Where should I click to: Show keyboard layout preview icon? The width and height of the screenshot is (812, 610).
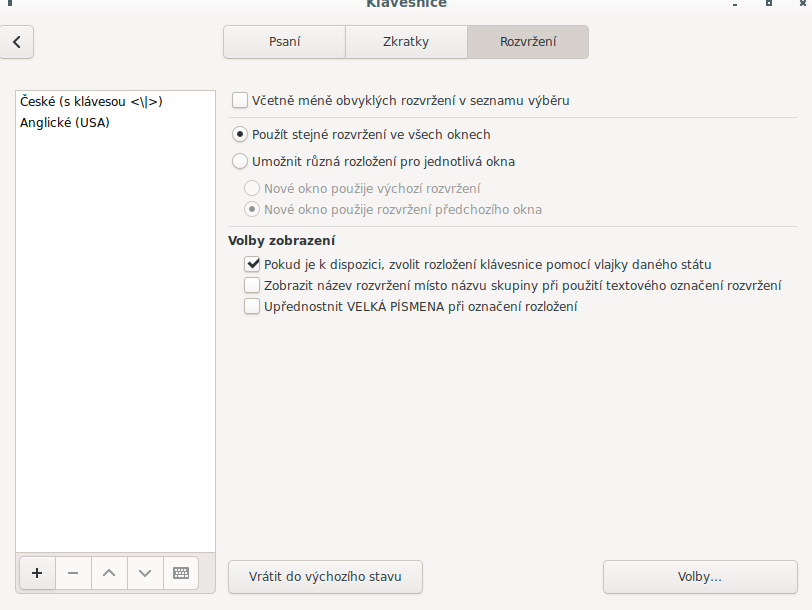tap(181, 573)
